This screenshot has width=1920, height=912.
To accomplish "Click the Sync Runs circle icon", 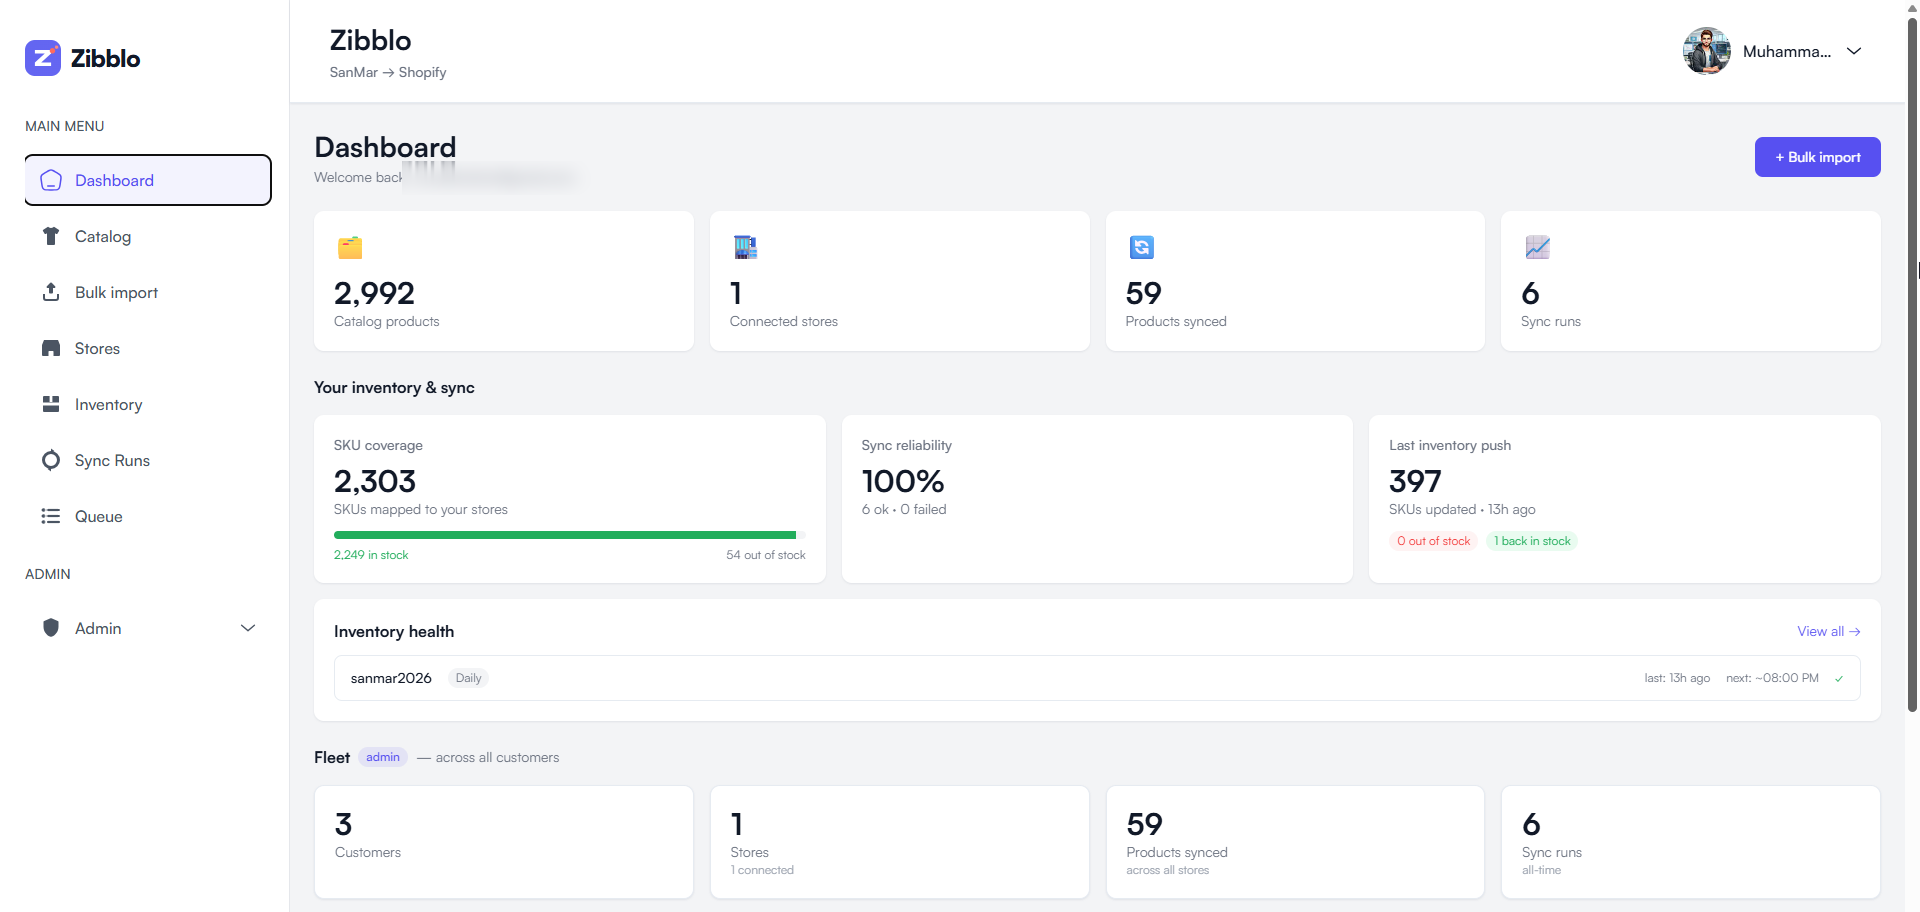I will click(51, 460).
